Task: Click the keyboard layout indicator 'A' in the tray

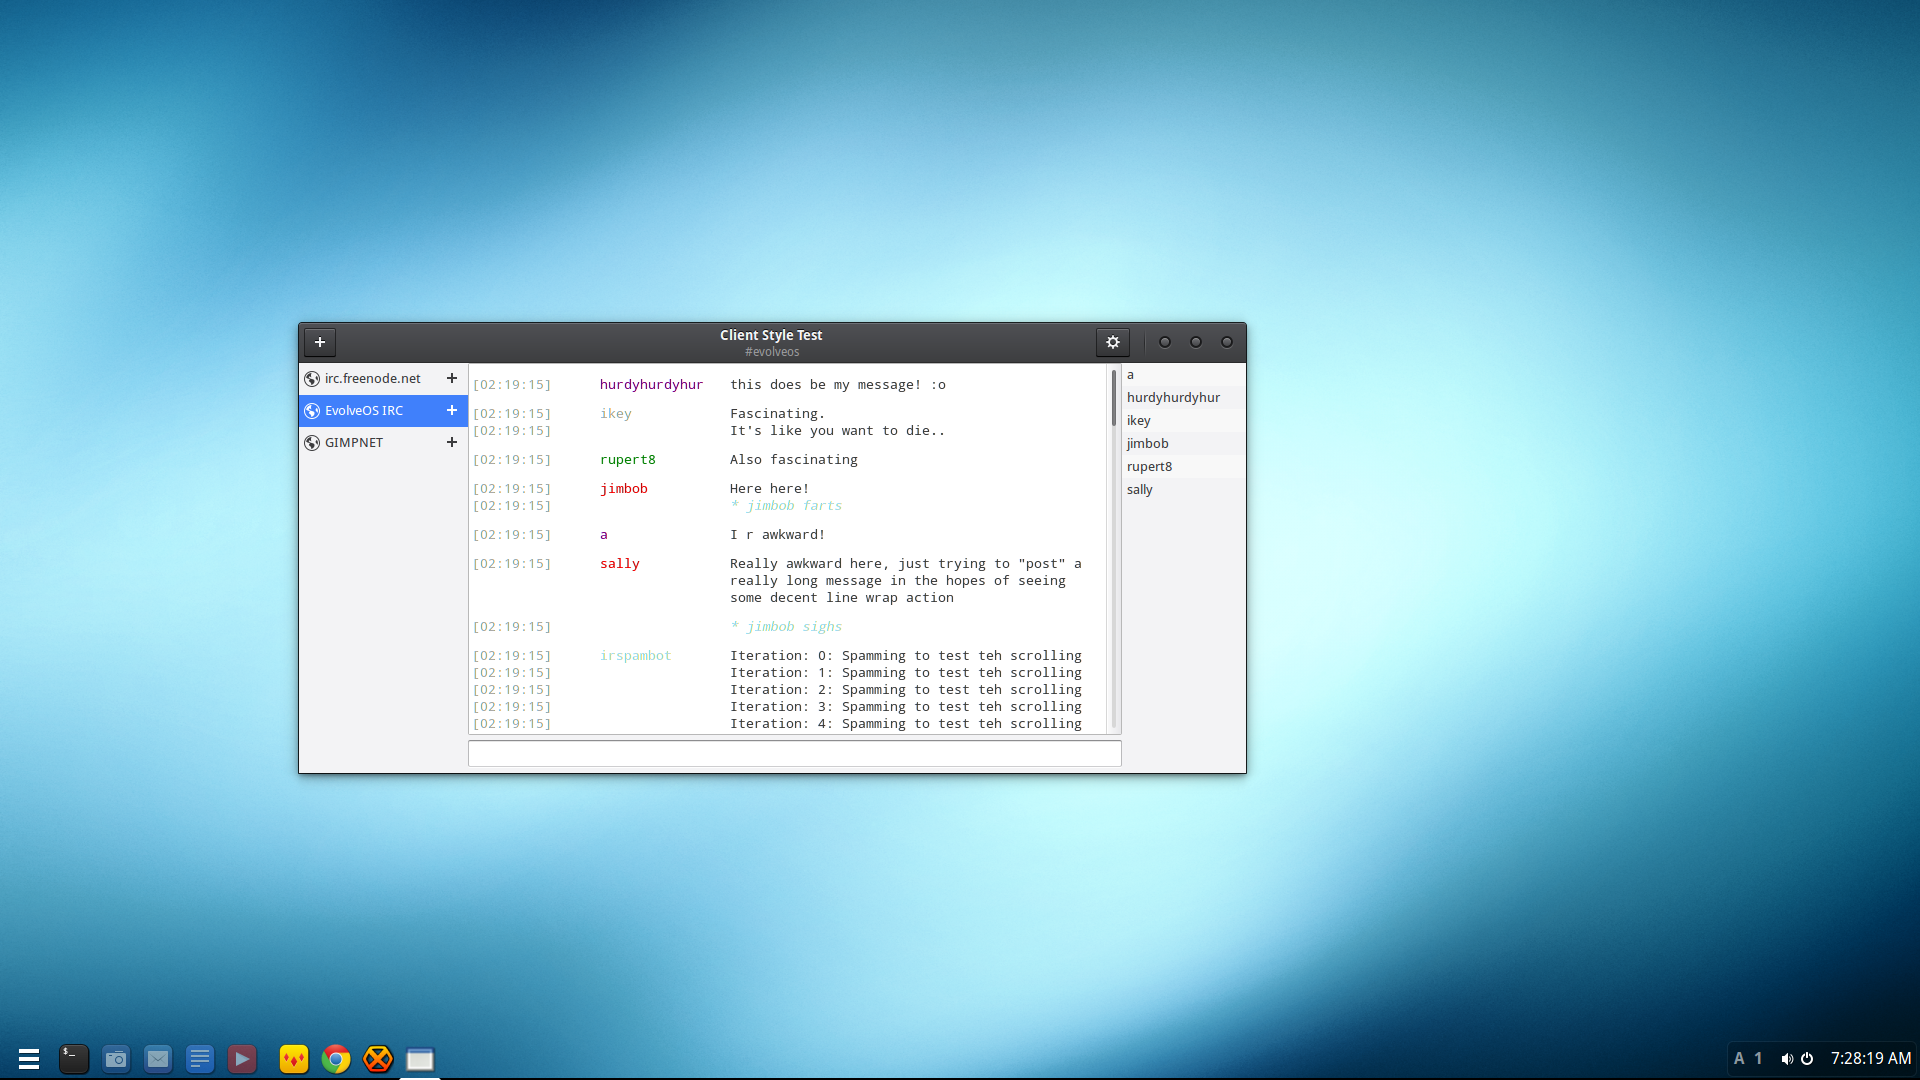Action: [x=1739, y=1059]
